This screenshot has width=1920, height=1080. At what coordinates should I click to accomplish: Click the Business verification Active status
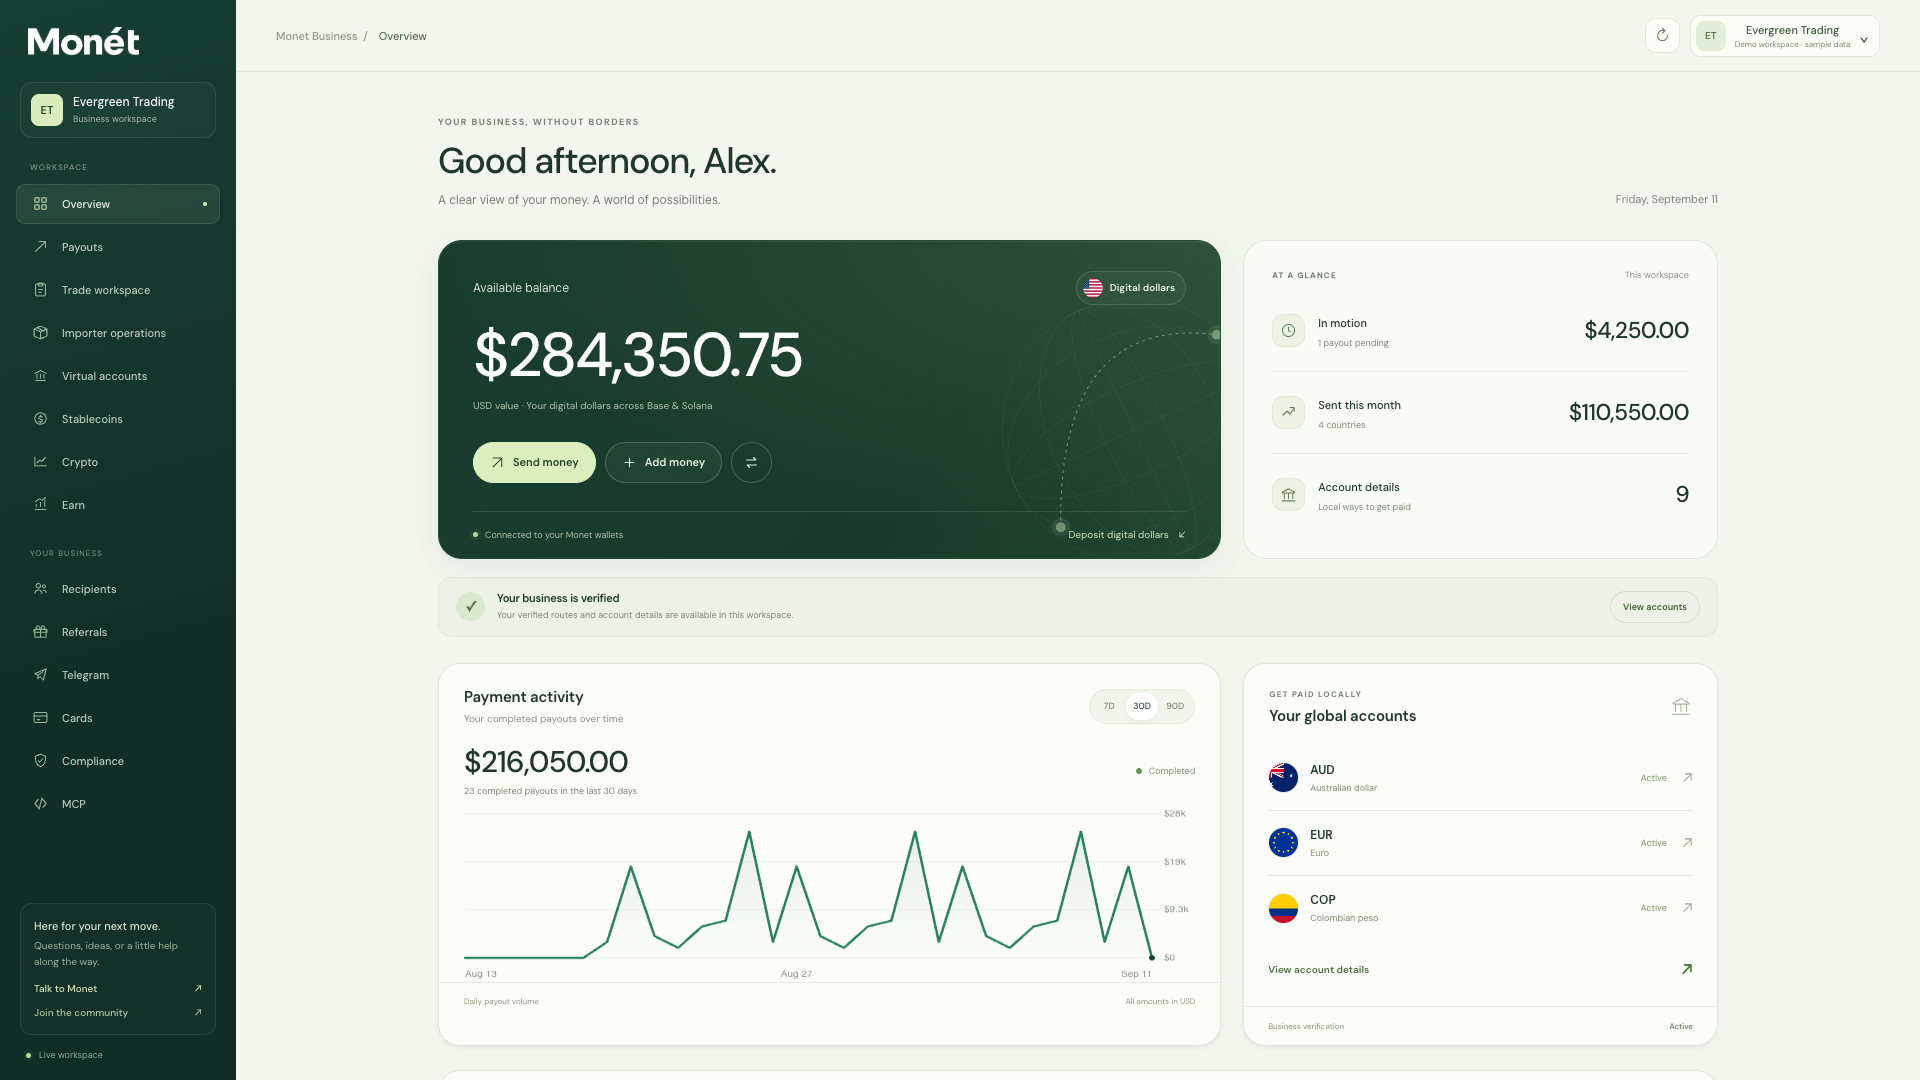coord(1681,1027)
